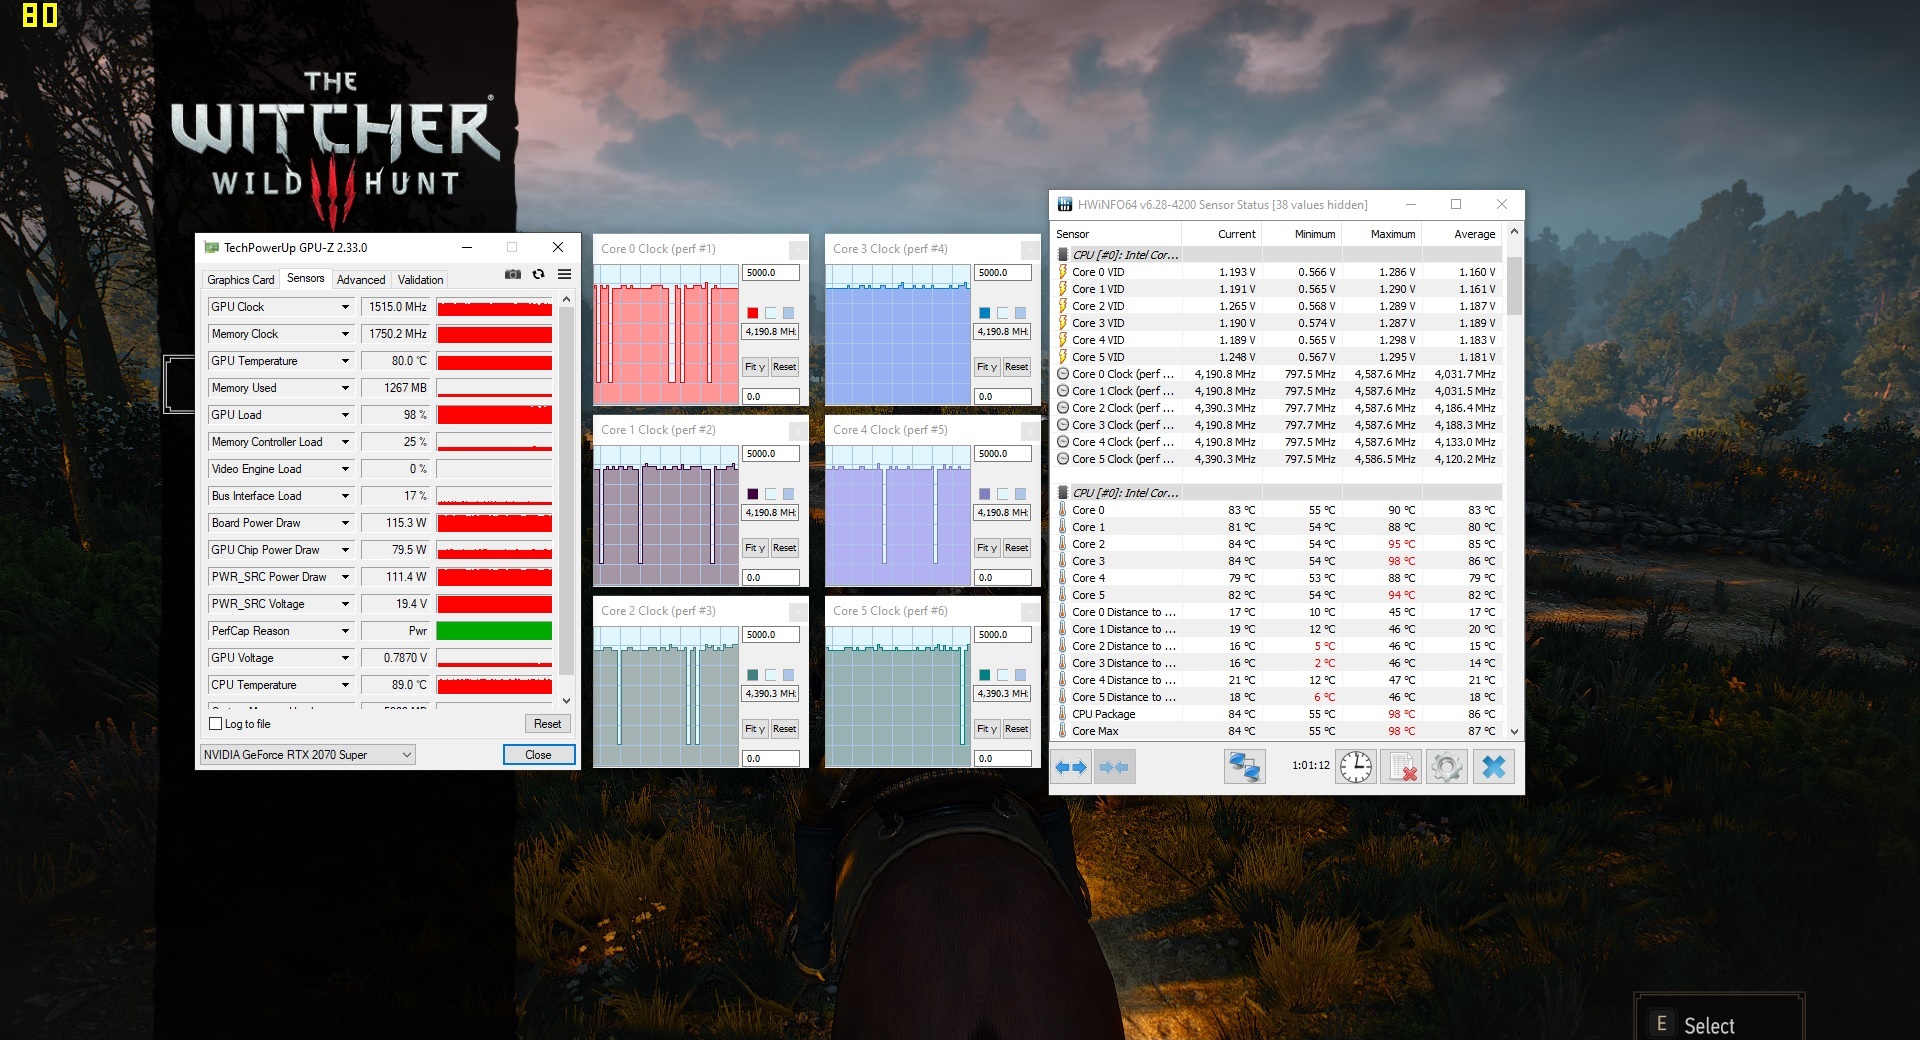Image resolution: width=1920 pixels, height=1040 pixels.
Task: Open Board Power Draw sensor dropdown
Action: coord(345,523)
